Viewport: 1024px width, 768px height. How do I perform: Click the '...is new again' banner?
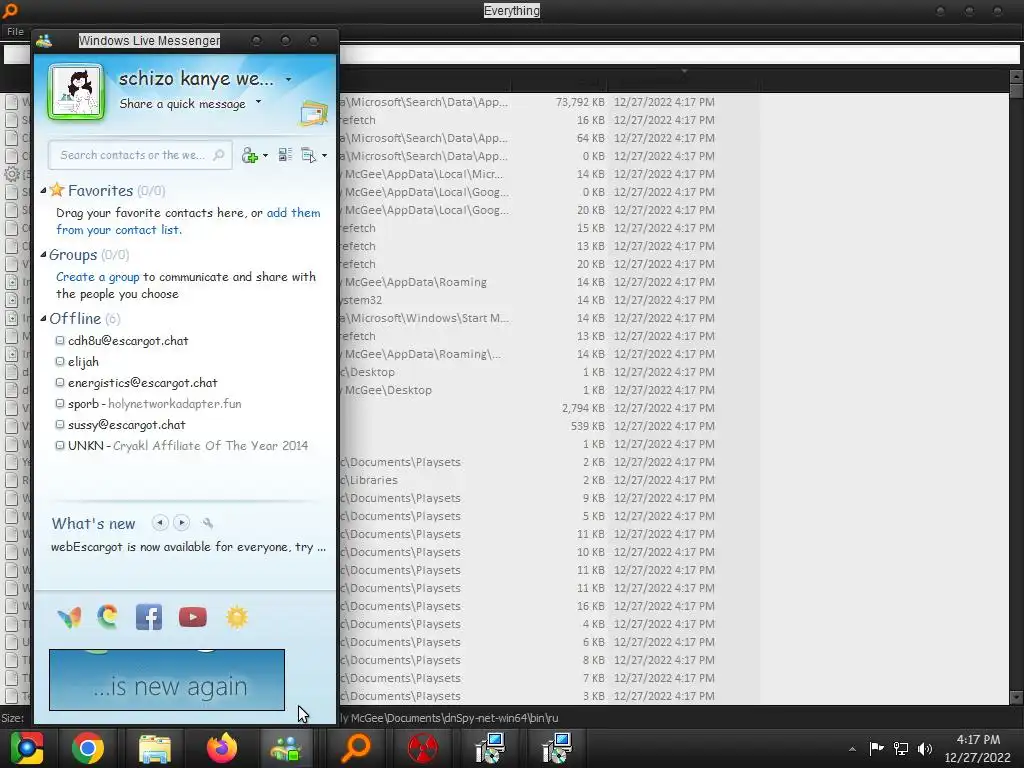[167, 680]
